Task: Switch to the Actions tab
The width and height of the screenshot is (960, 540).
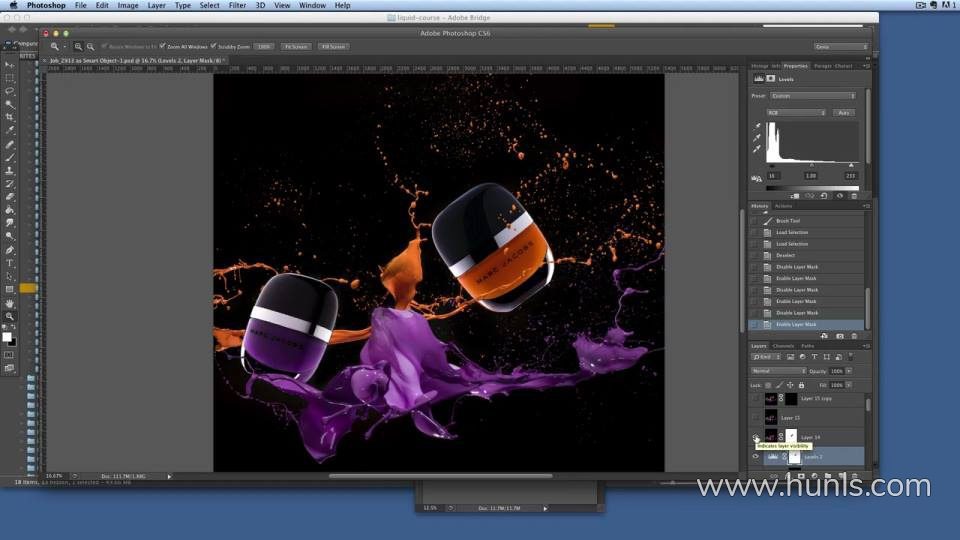Action: 783,206
